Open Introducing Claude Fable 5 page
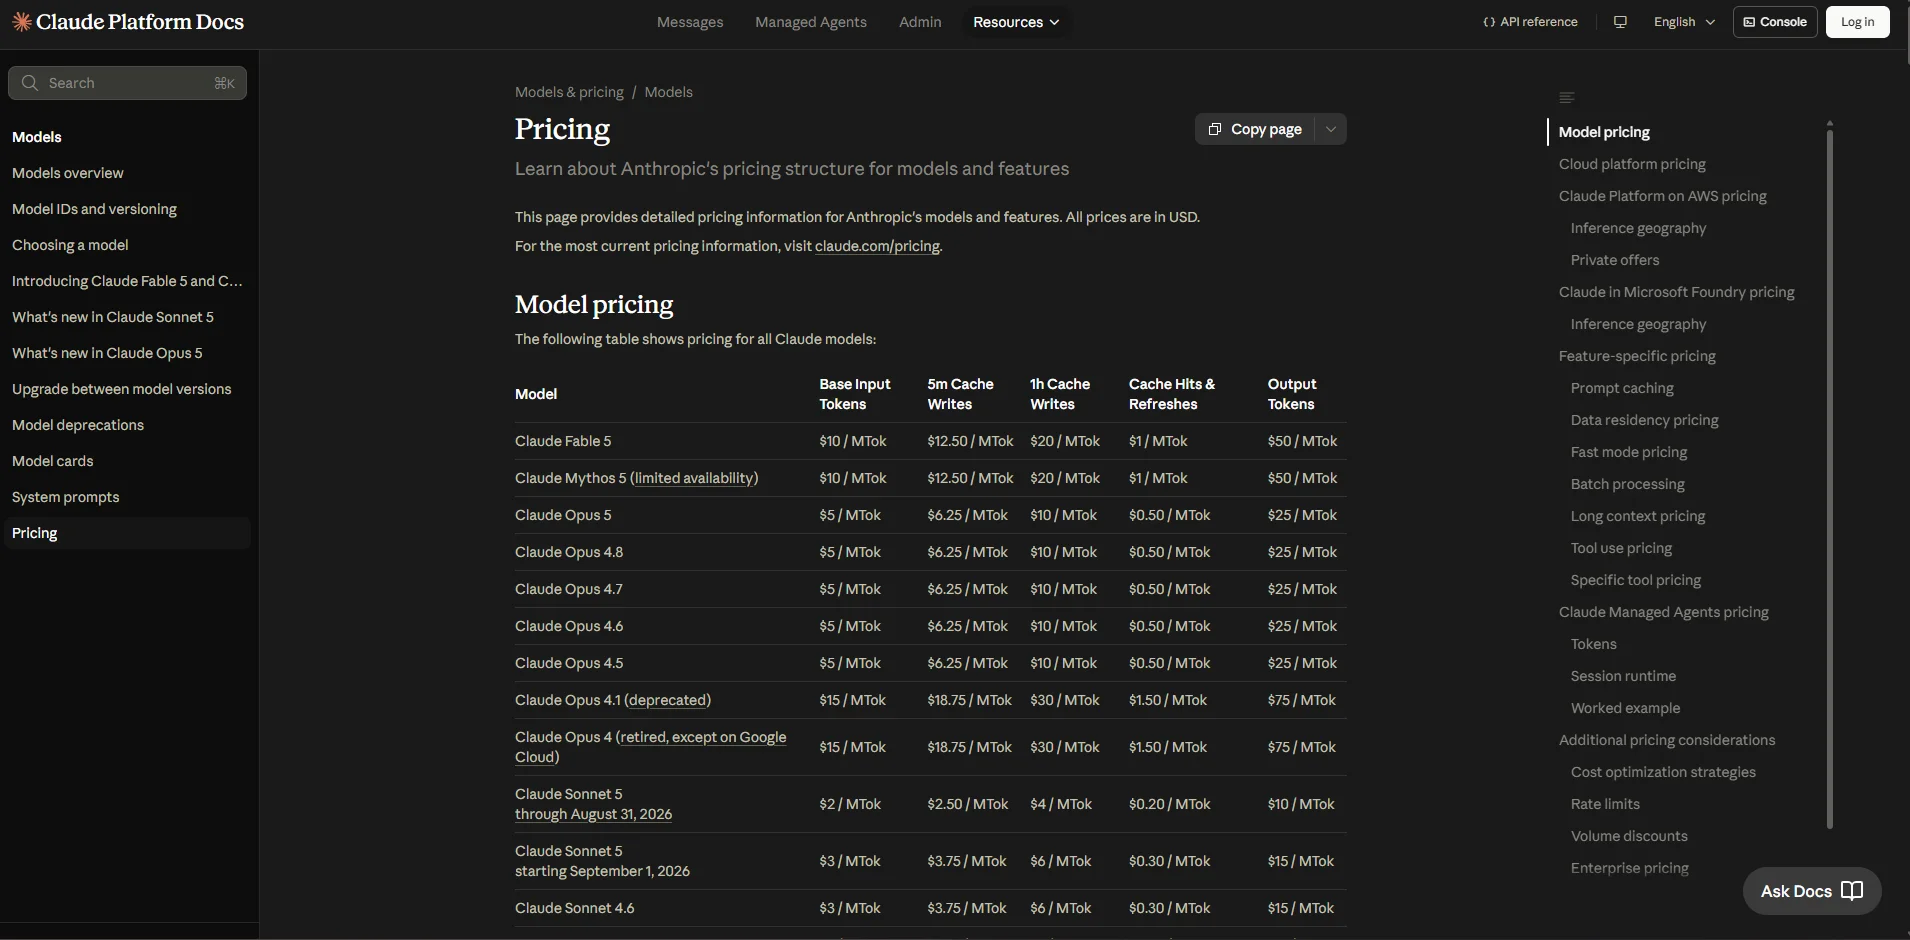This screenshot has width=1910, height=940. 127,281
